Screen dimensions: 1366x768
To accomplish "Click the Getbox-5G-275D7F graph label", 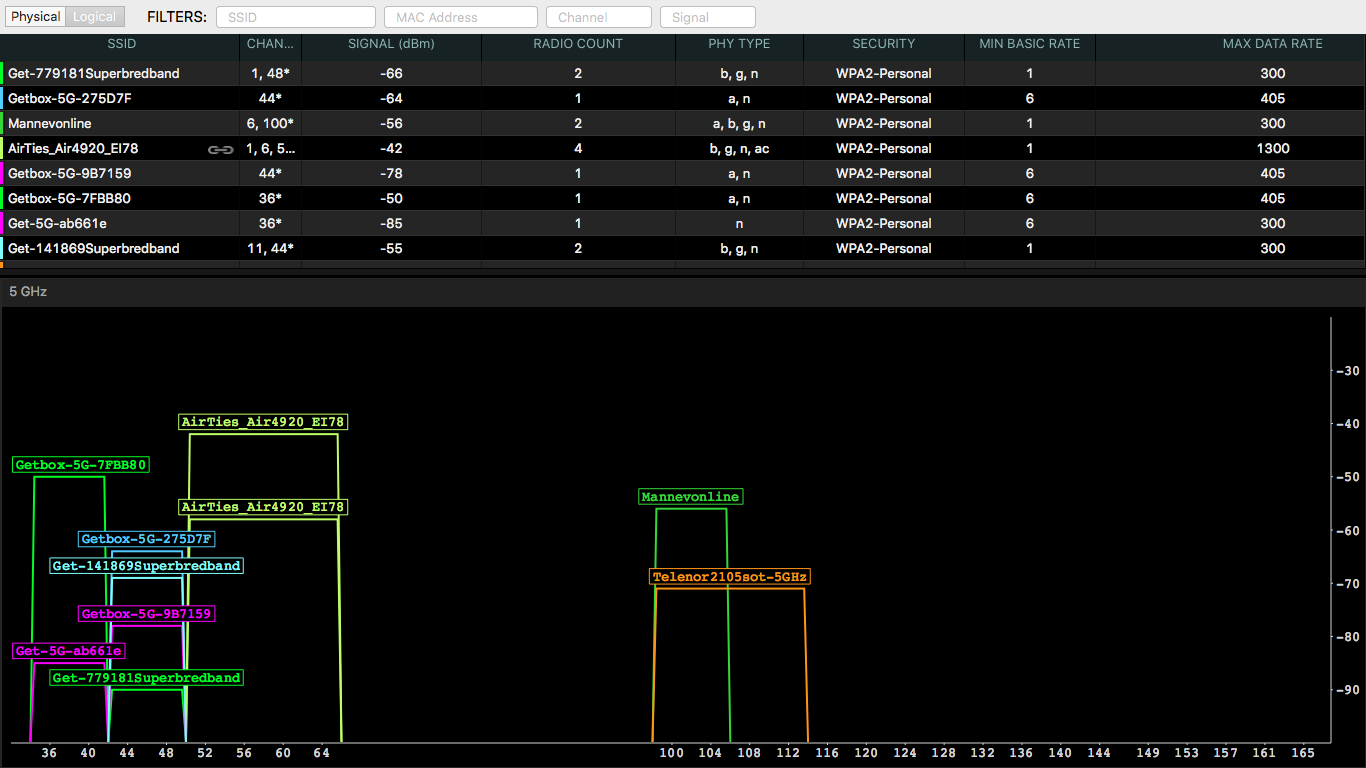I will point(147,539).
